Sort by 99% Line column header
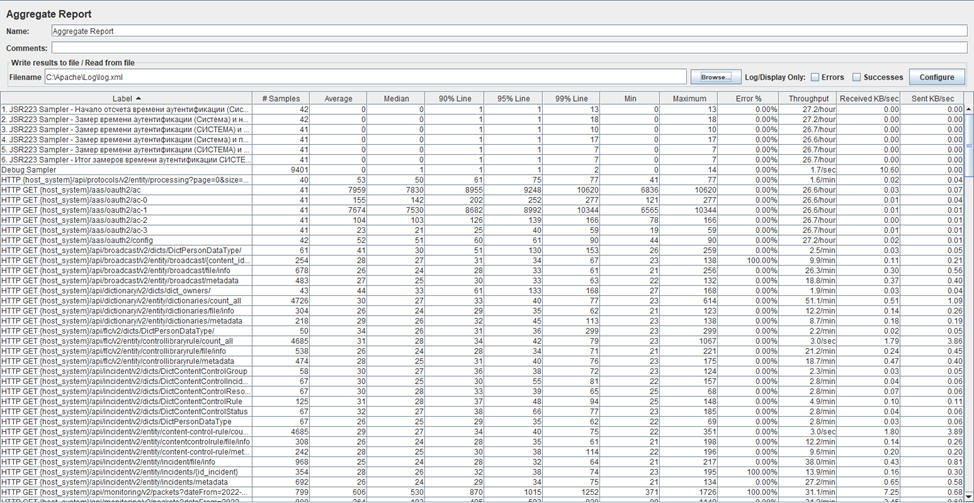 click(x=571, y=98)
